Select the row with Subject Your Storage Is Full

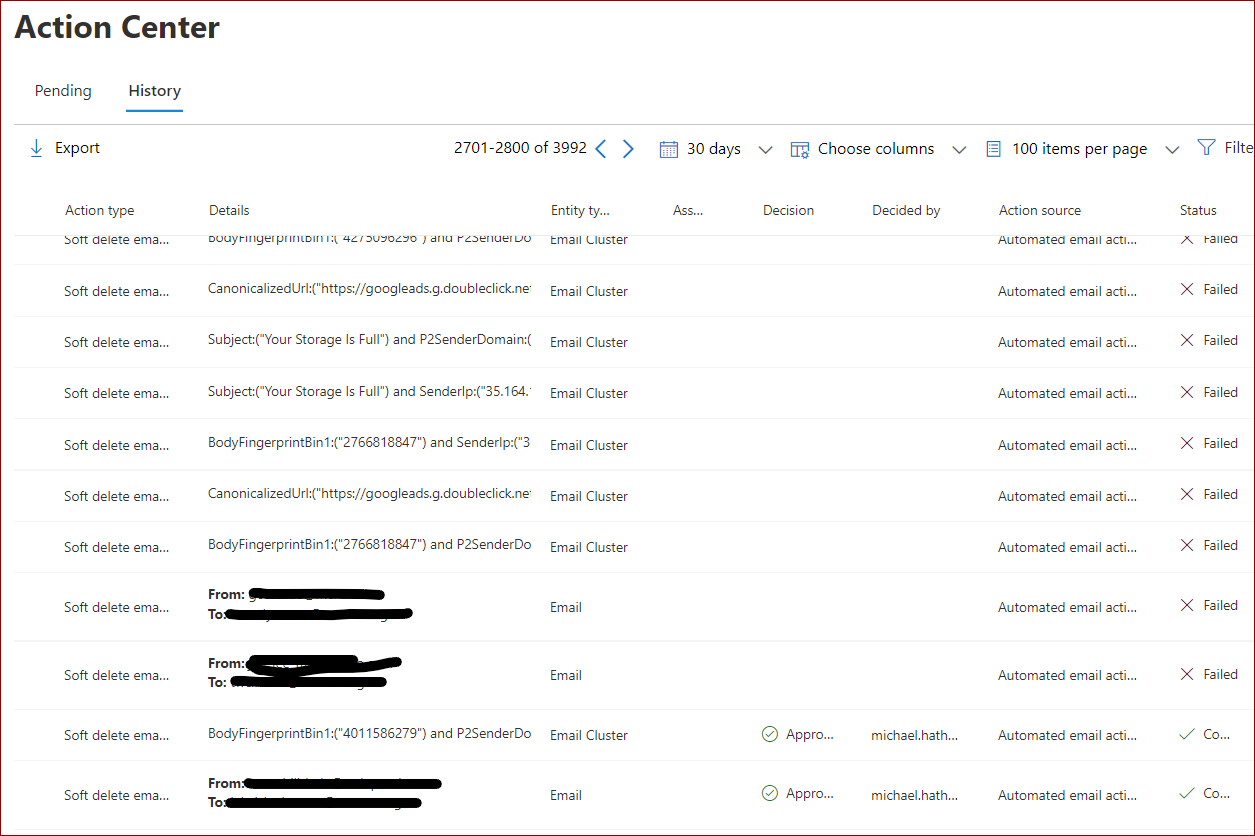(x=369, y=342)
